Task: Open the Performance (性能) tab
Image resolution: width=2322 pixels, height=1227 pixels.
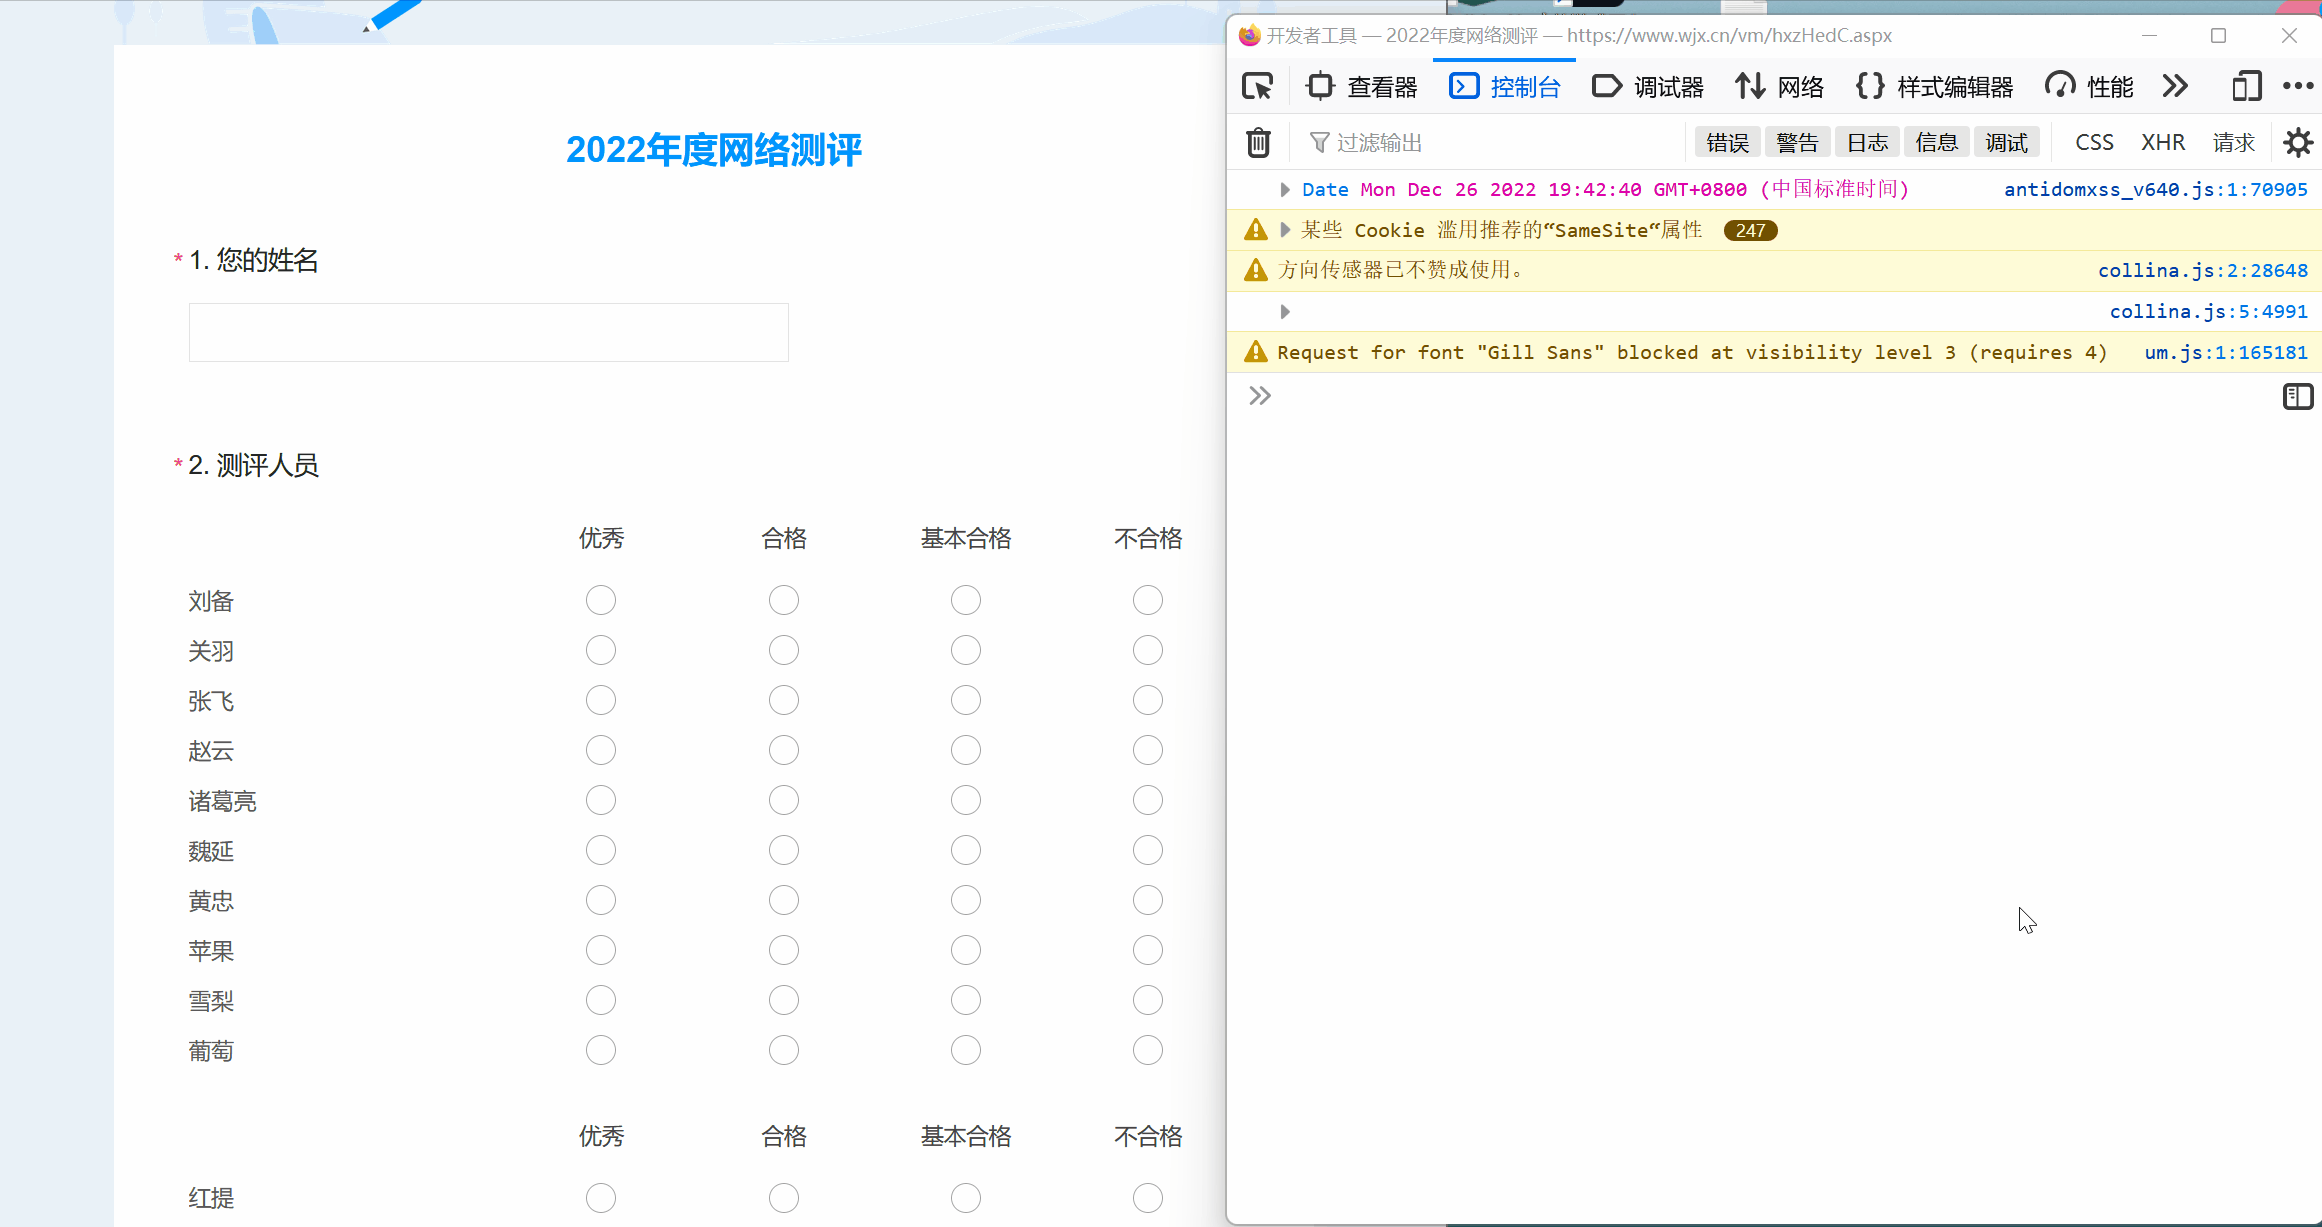Action: click(2089, 87)
